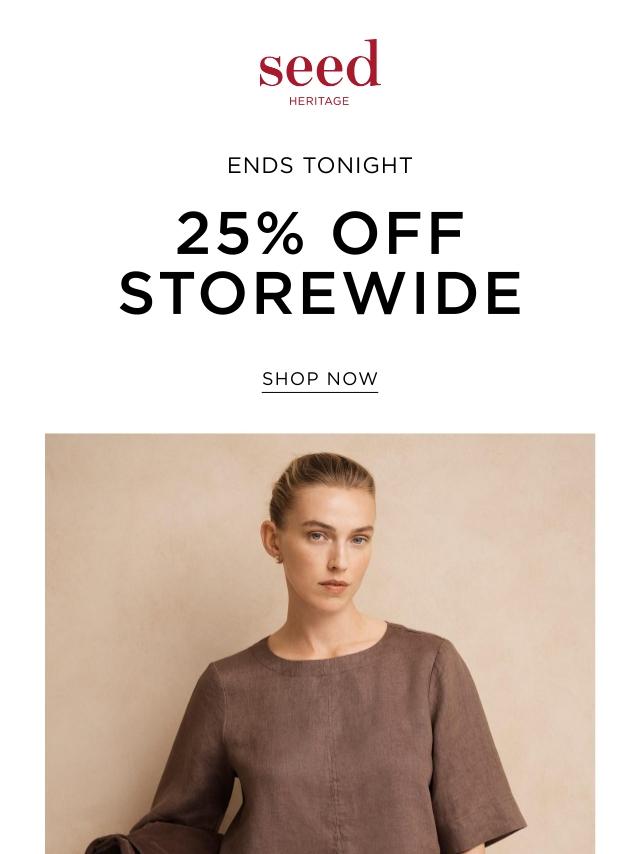The width and height of the screenshot is (640, 854).
Task: Select the 25% OFF headline text
Action: [x=320, y=234]
